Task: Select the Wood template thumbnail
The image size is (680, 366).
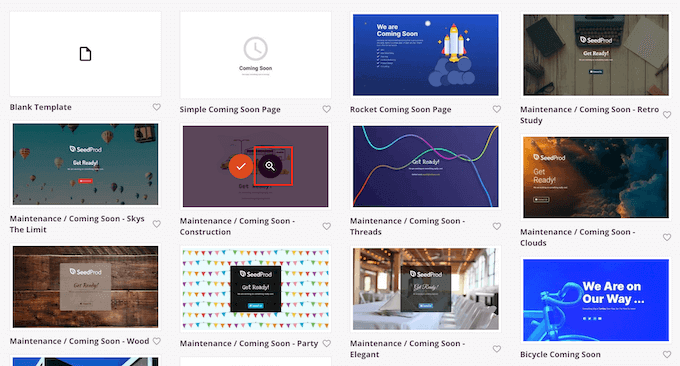Action: click(85, 287)
